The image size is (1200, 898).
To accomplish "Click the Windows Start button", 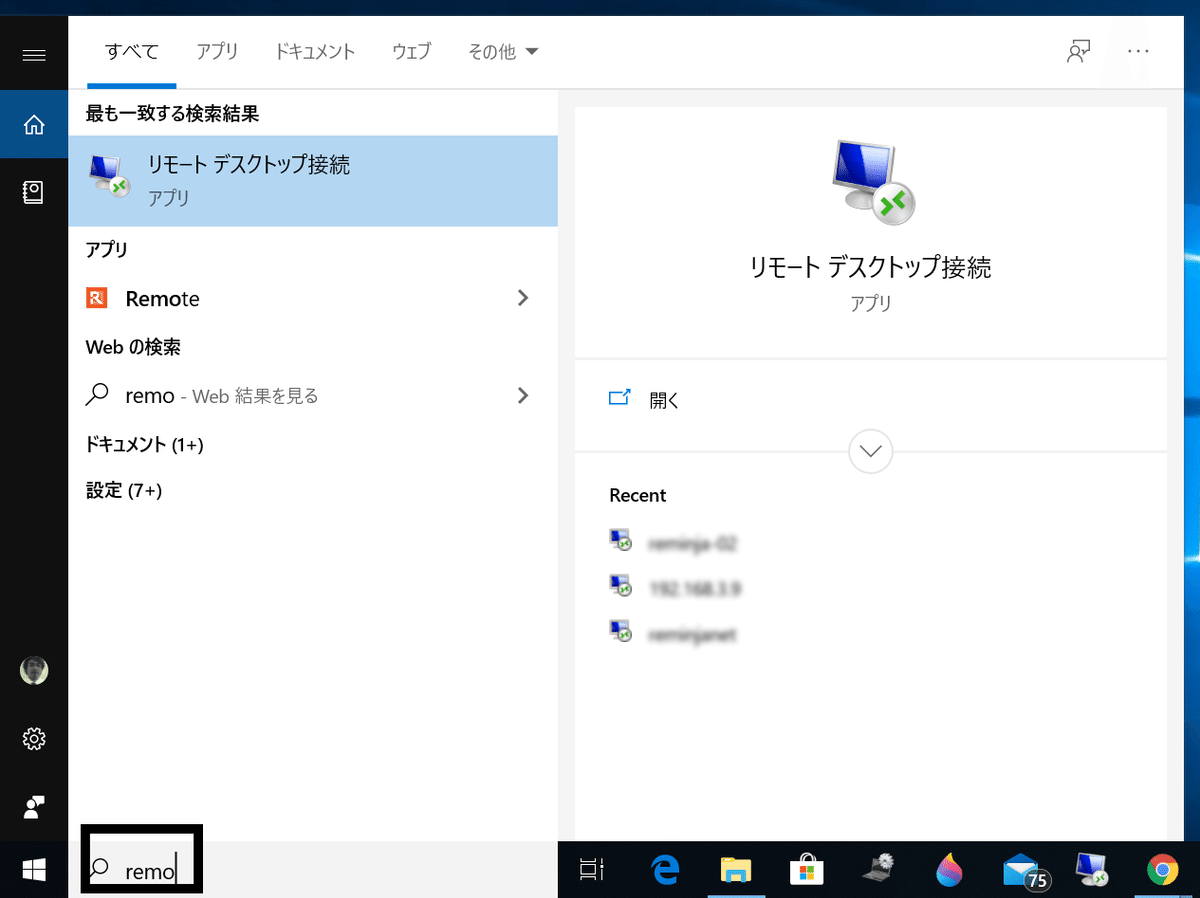I will [x=33, y=868].
